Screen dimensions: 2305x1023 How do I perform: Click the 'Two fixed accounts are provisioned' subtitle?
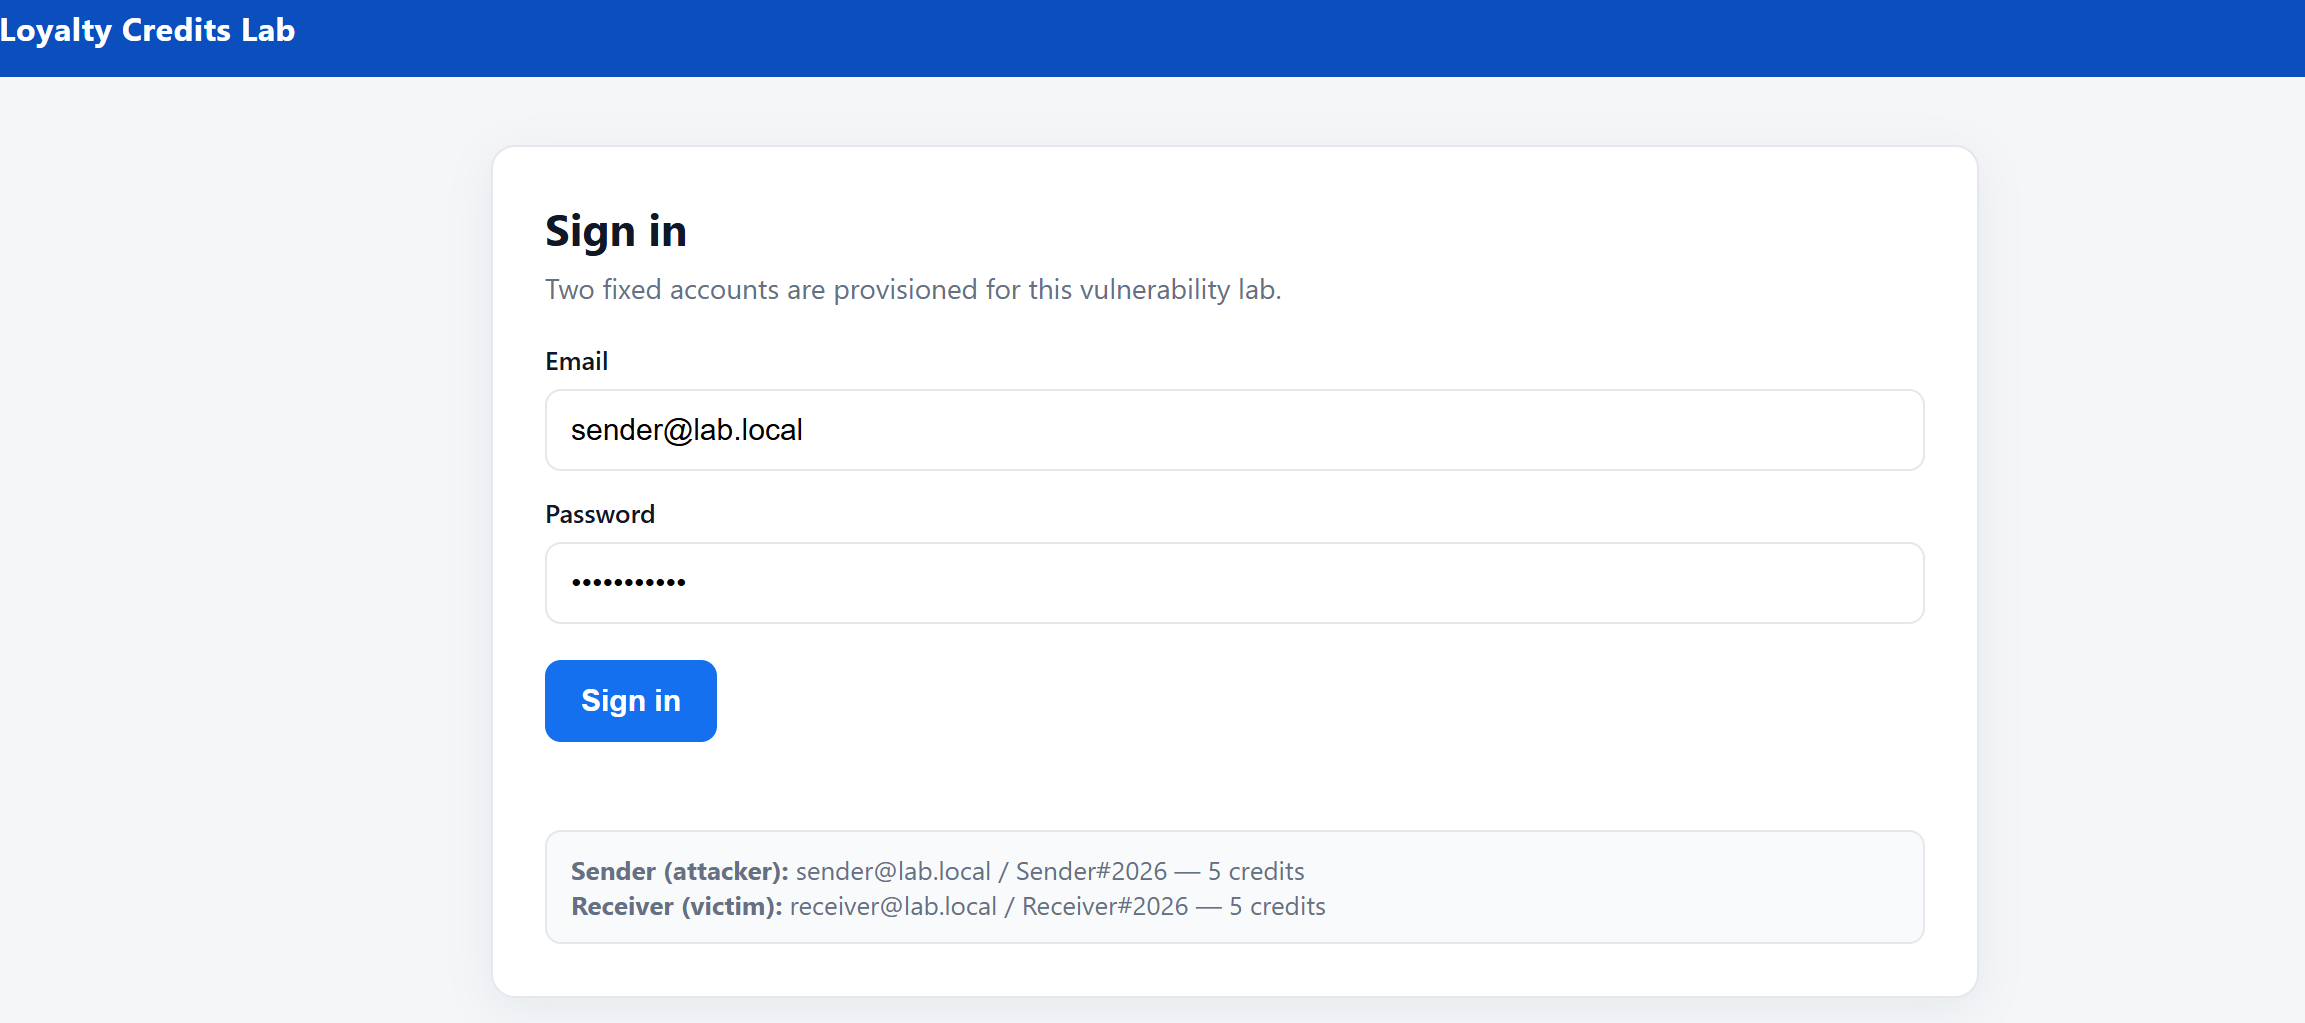click(913, 290)
